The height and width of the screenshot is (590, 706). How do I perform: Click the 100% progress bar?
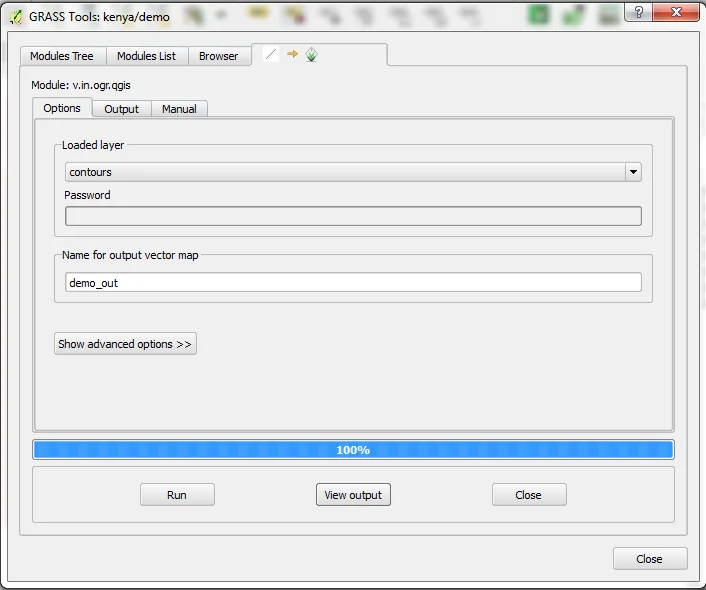click(353, 449)
